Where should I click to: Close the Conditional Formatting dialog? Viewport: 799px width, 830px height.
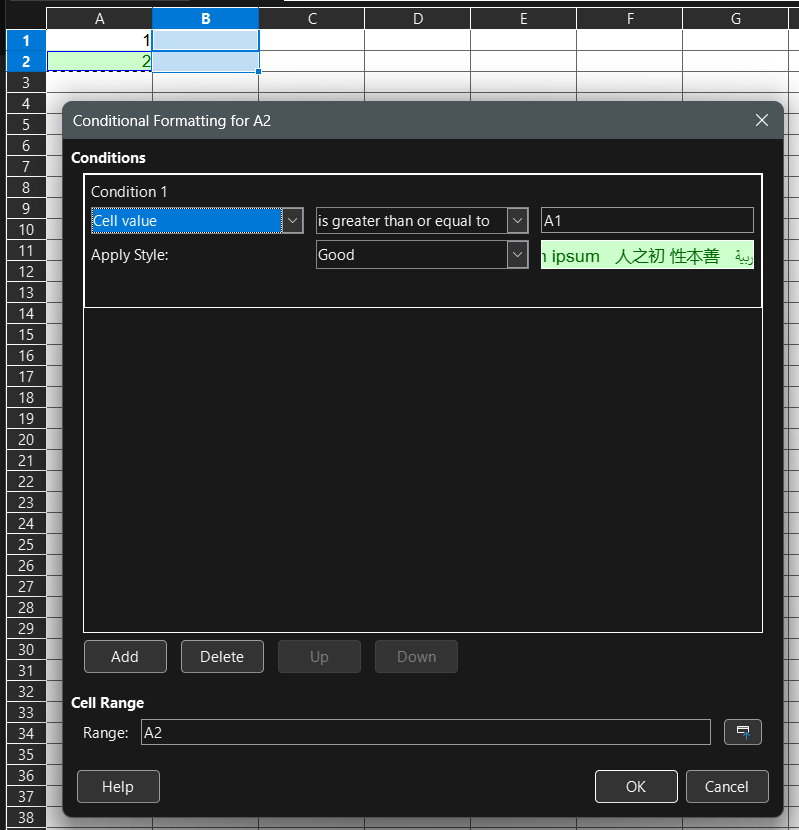click(761, 120)
